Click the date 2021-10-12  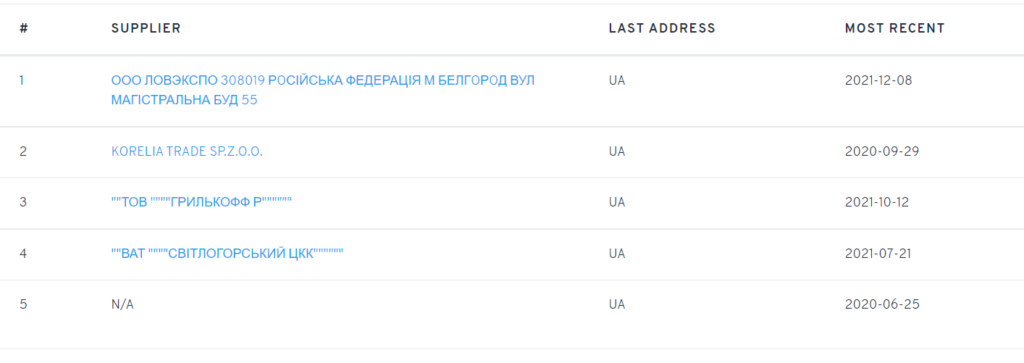(x=876, y=202)
